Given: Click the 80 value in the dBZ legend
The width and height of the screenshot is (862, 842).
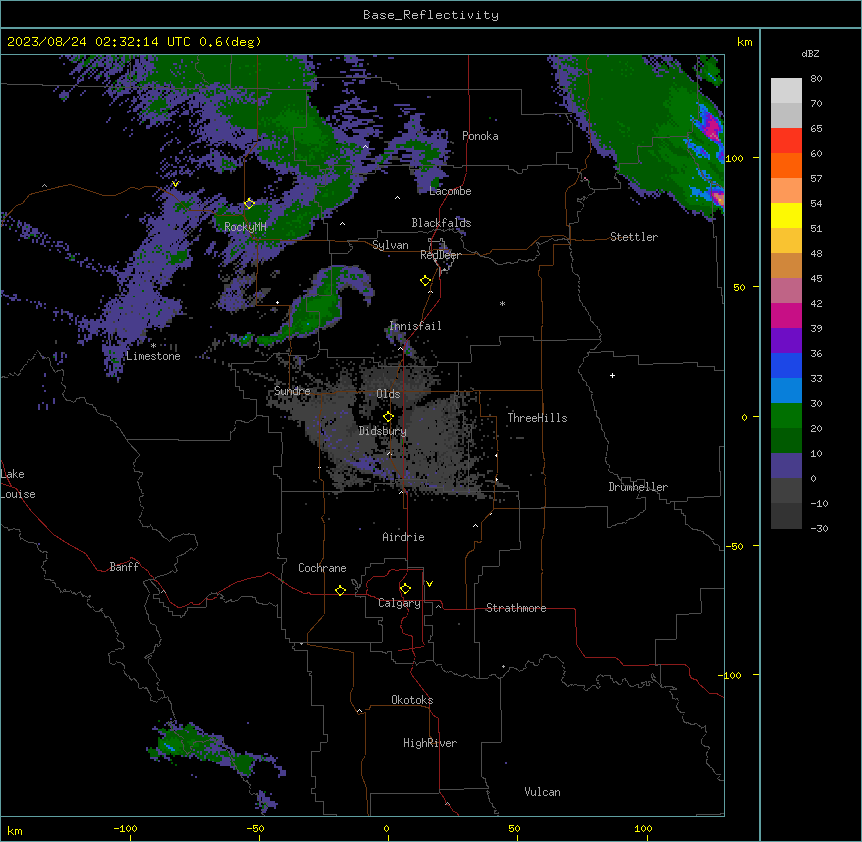Looking at the screenshot, I should coord(816,79).
